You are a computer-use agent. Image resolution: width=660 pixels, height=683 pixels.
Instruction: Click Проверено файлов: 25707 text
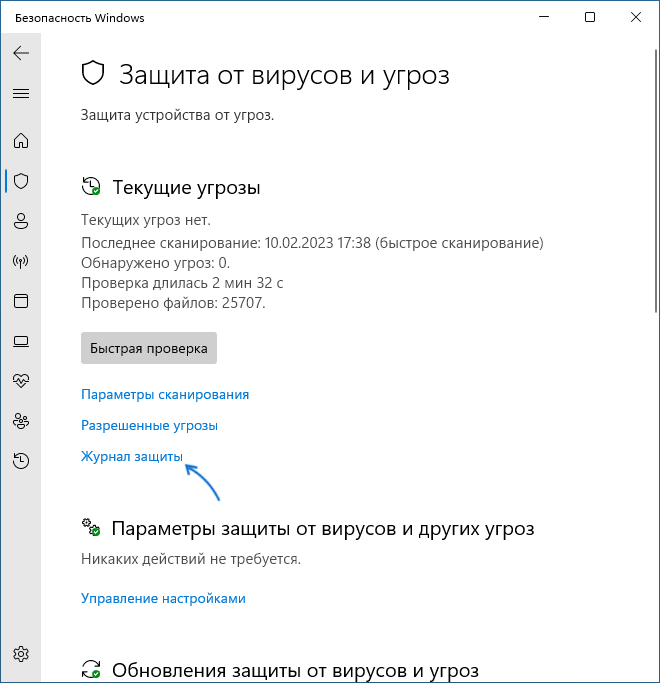tap(173, 303)
